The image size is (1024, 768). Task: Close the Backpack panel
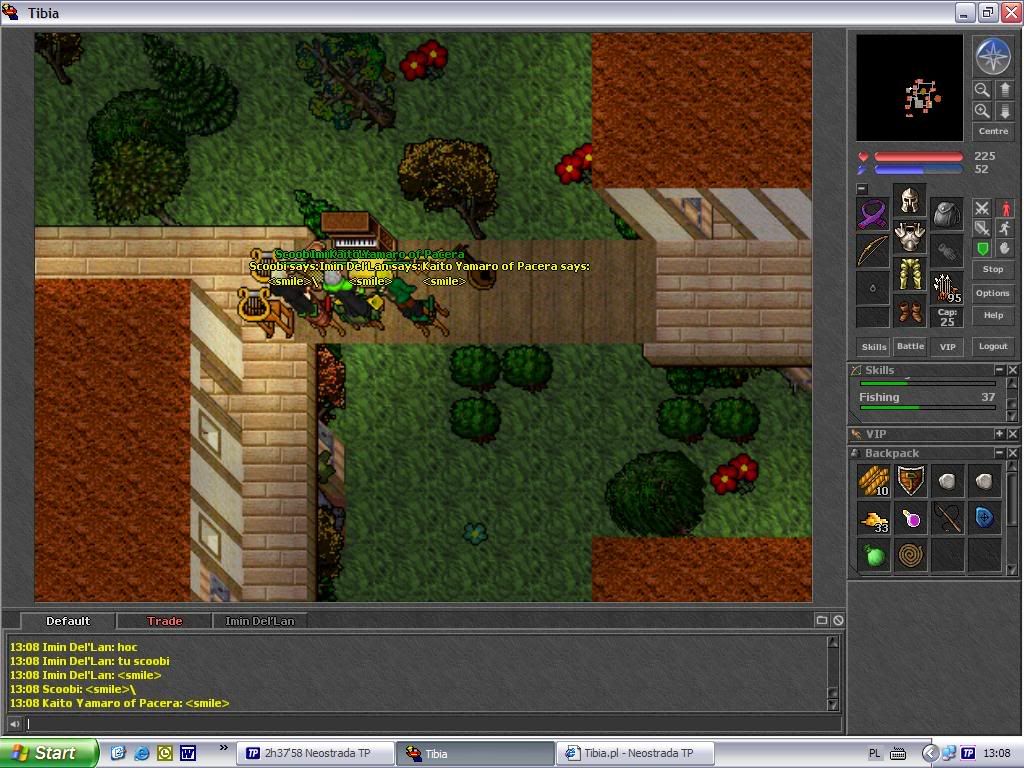coord(1012,453)
